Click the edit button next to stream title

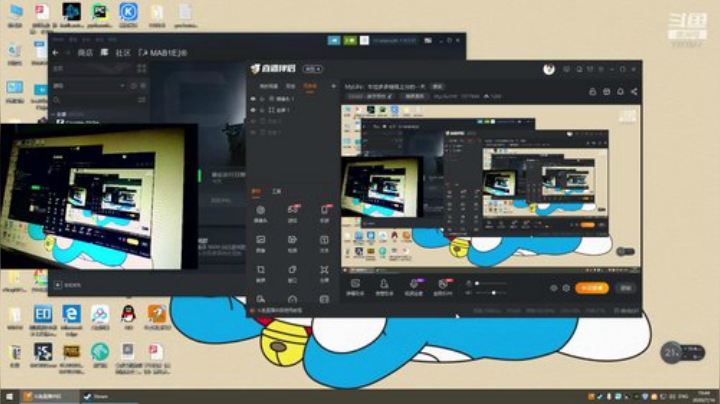[x=438, y=86]
